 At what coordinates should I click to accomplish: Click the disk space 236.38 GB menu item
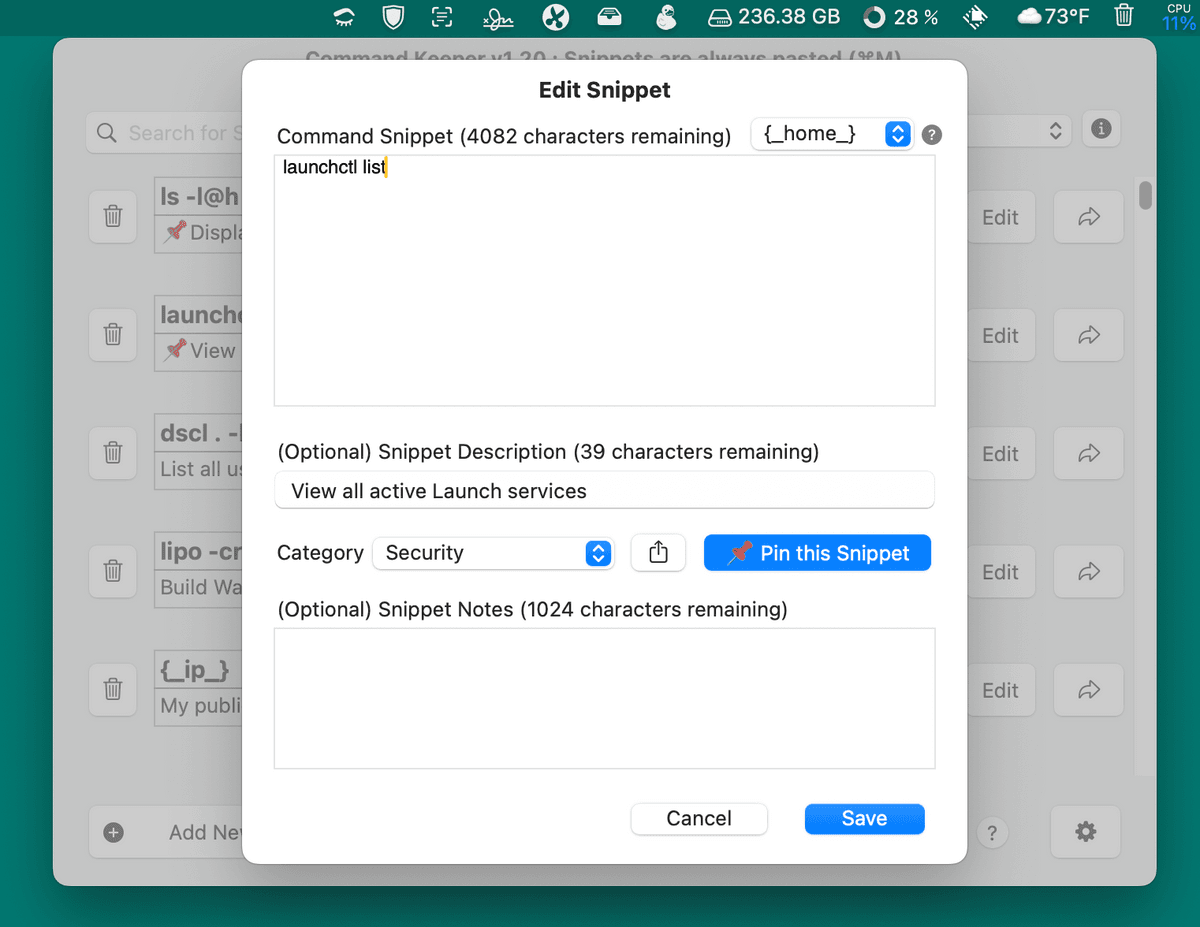click(x=773, y=16)
